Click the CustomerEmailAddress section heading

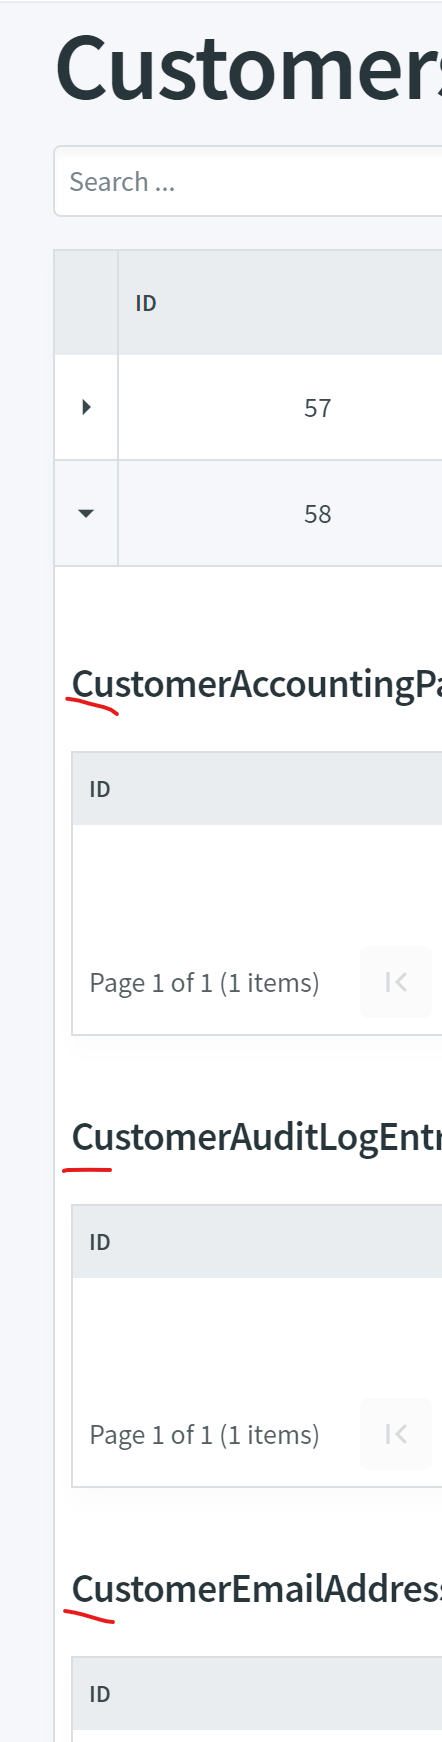(x=257, y=1589)
